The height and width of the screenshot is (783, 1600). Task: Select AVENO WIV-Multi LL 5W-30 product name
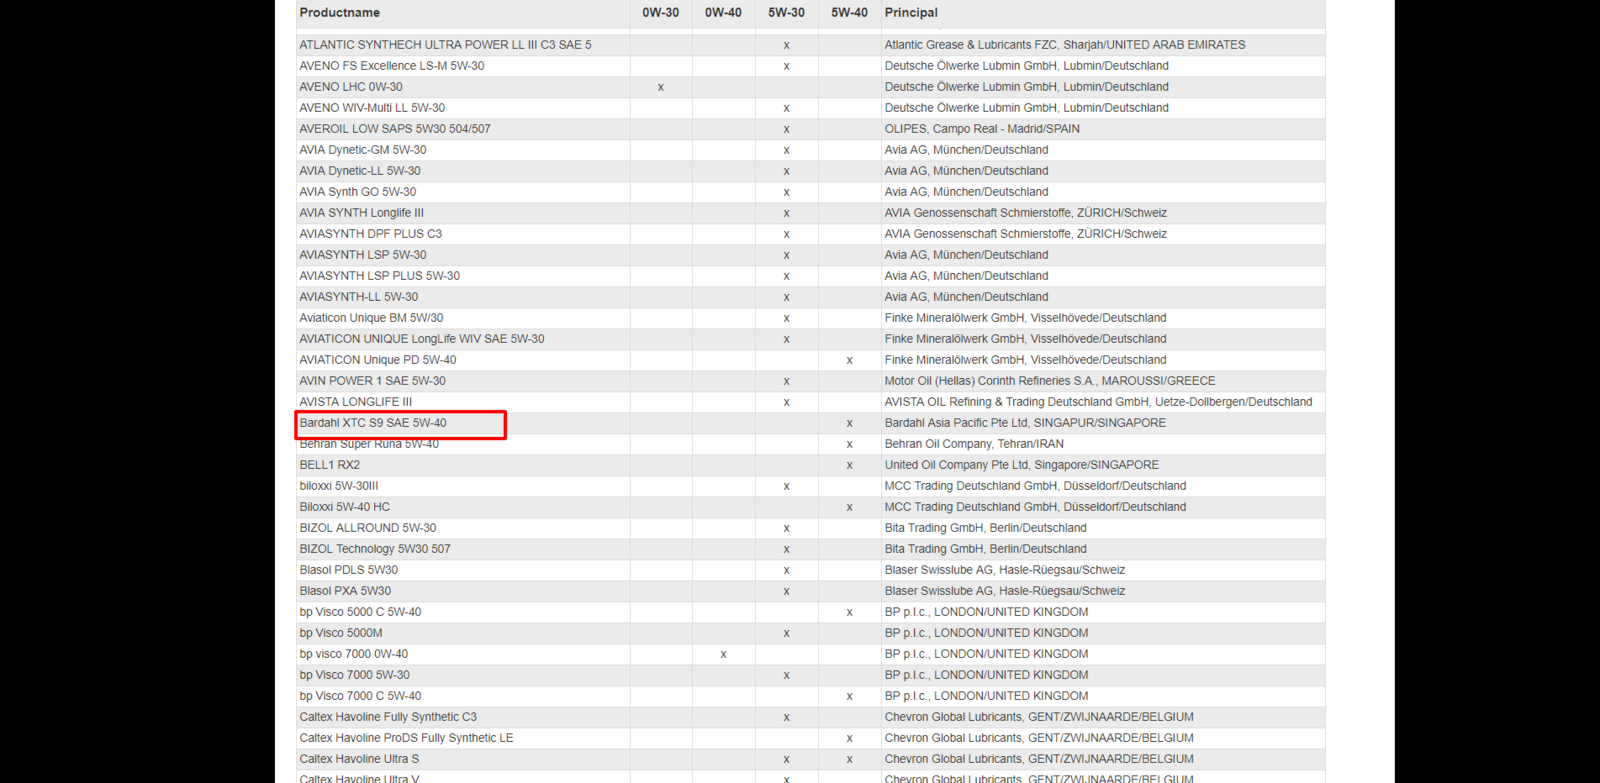point(372,108)
